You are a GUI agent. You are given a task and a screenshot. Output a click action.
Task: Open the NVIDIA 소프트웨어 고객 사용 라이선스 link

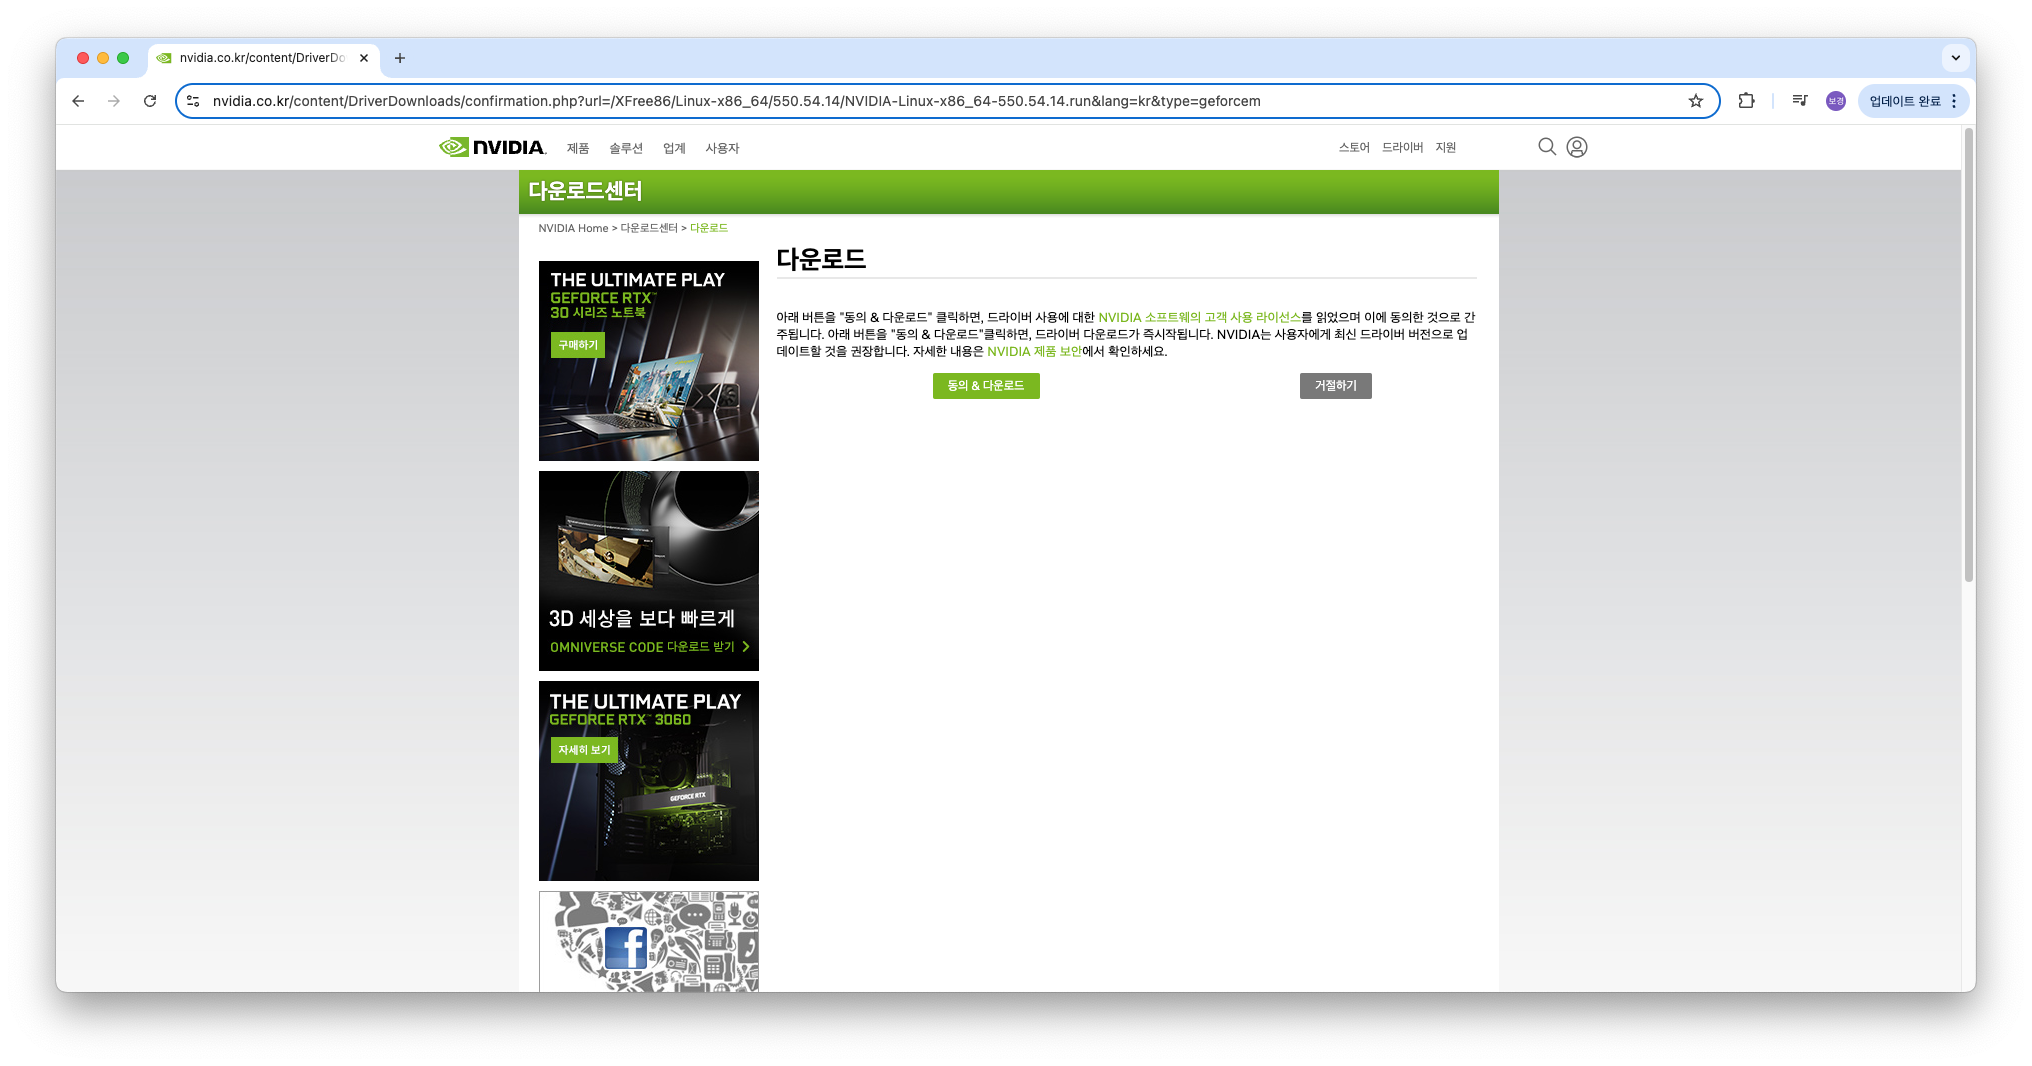pyautogui.click(x=1199, y=317)
